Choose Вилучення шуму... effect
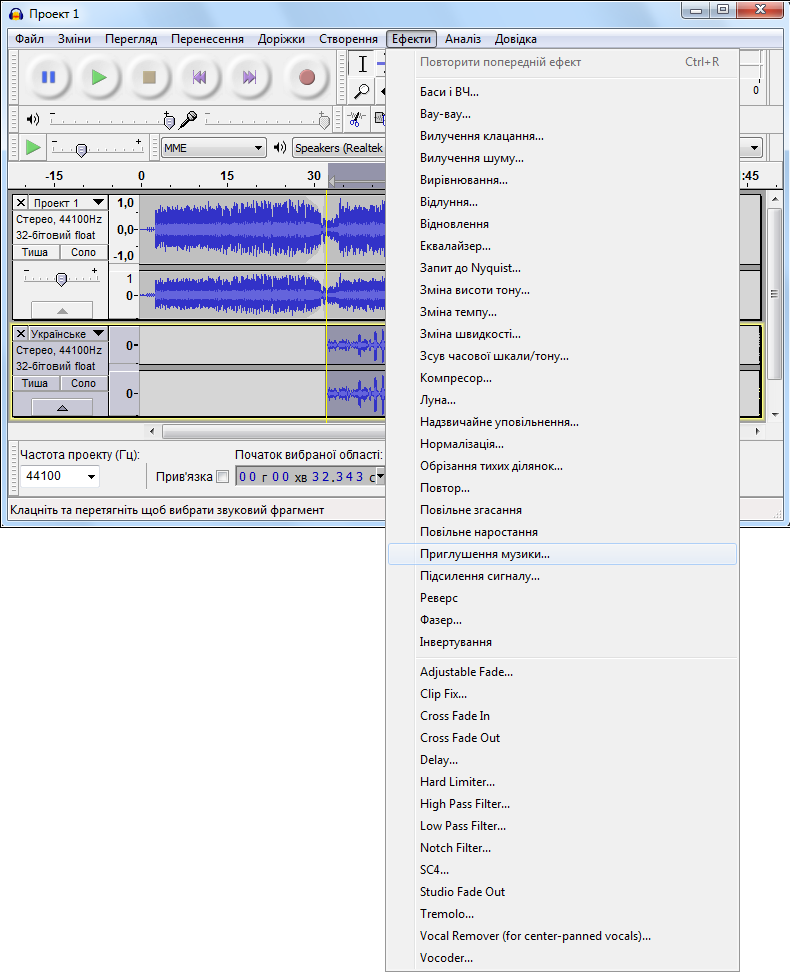 pyautogui.click(x=562, y=158)
